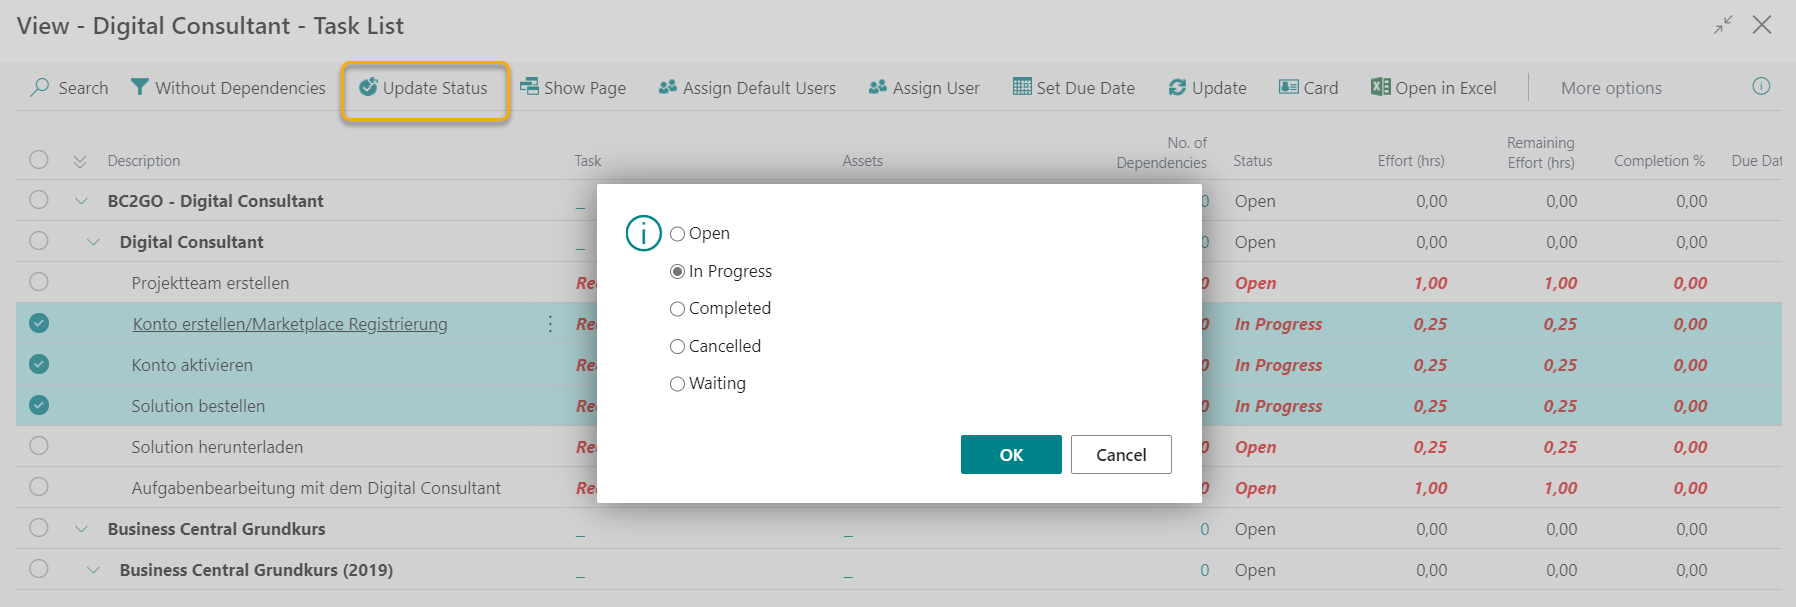Collapse the Digital Consultant subgroup chevron
The height and width of the screenshot is (607, 1796).
[93, 242]
